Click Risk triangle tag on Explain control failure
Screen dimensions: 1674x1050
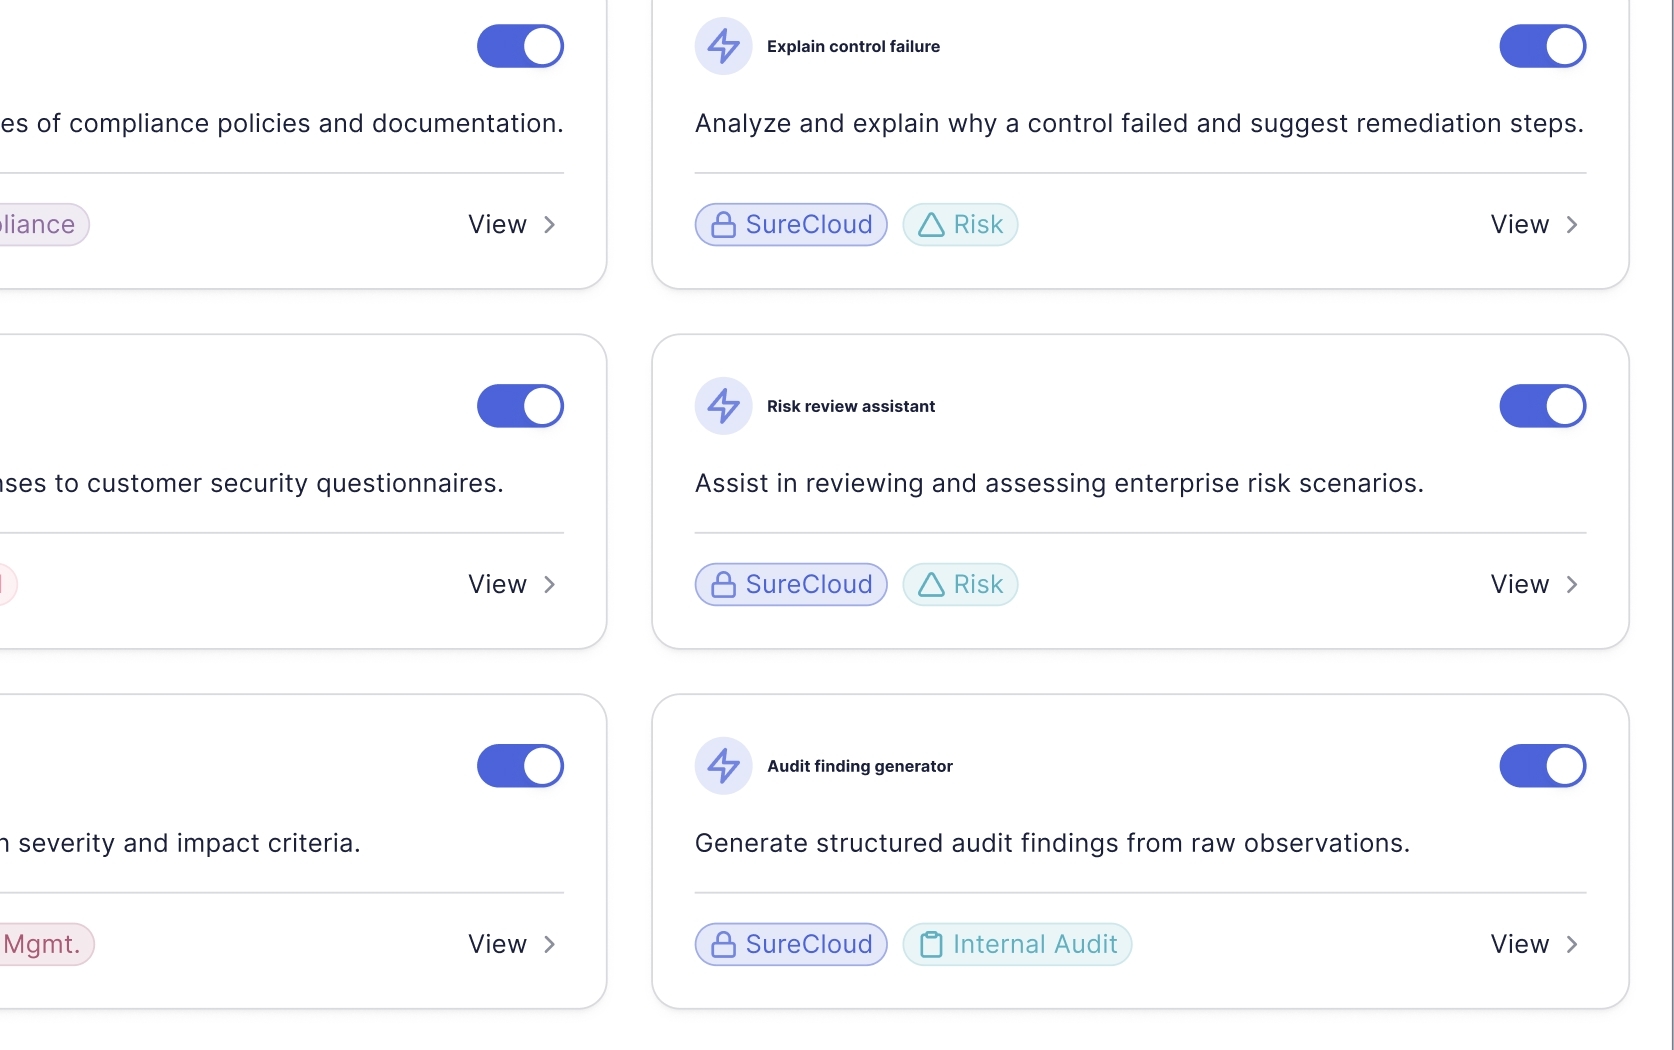click(x=960, y=225)
